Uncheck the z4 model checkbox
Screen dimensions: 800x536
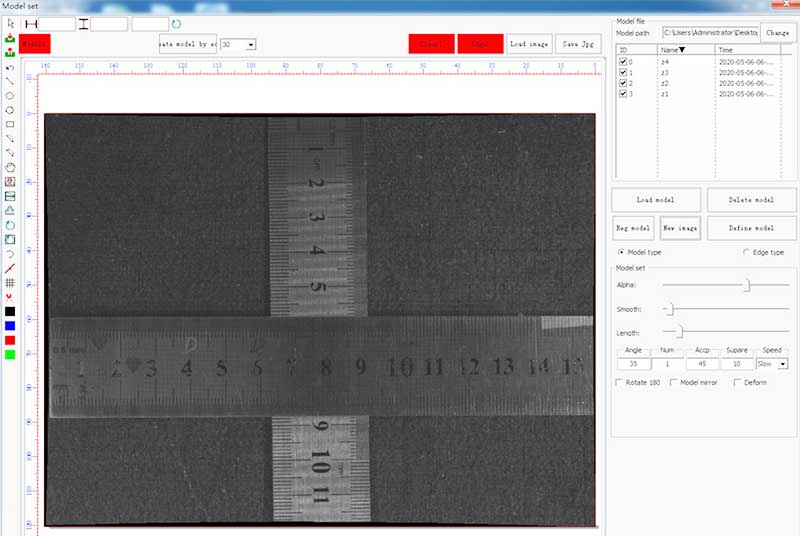pyautogui.click(x=623, y=62)
